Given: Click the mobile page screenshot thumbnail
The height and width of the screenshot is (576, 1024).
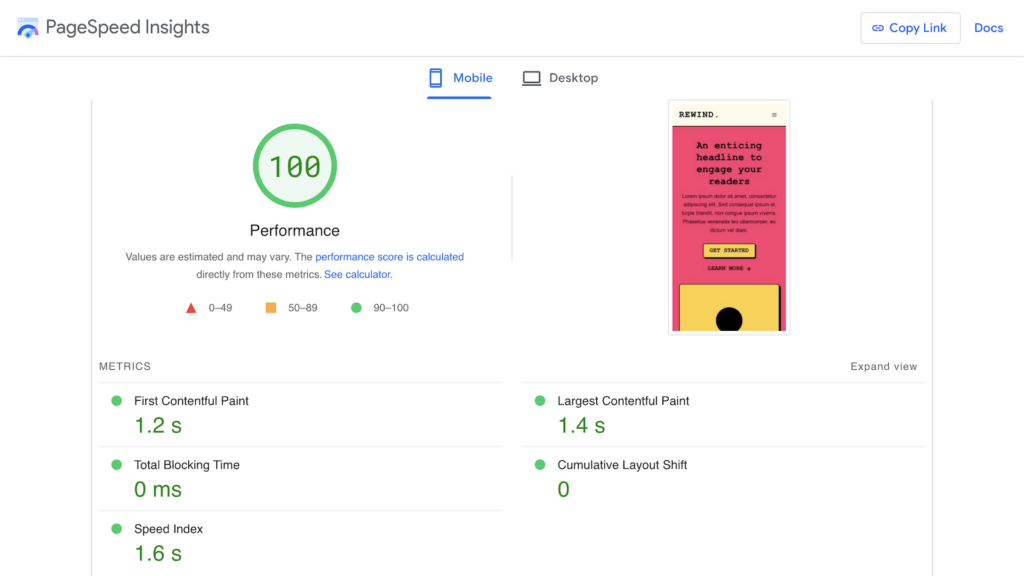Looking at the screenshot, I should 729,217.
